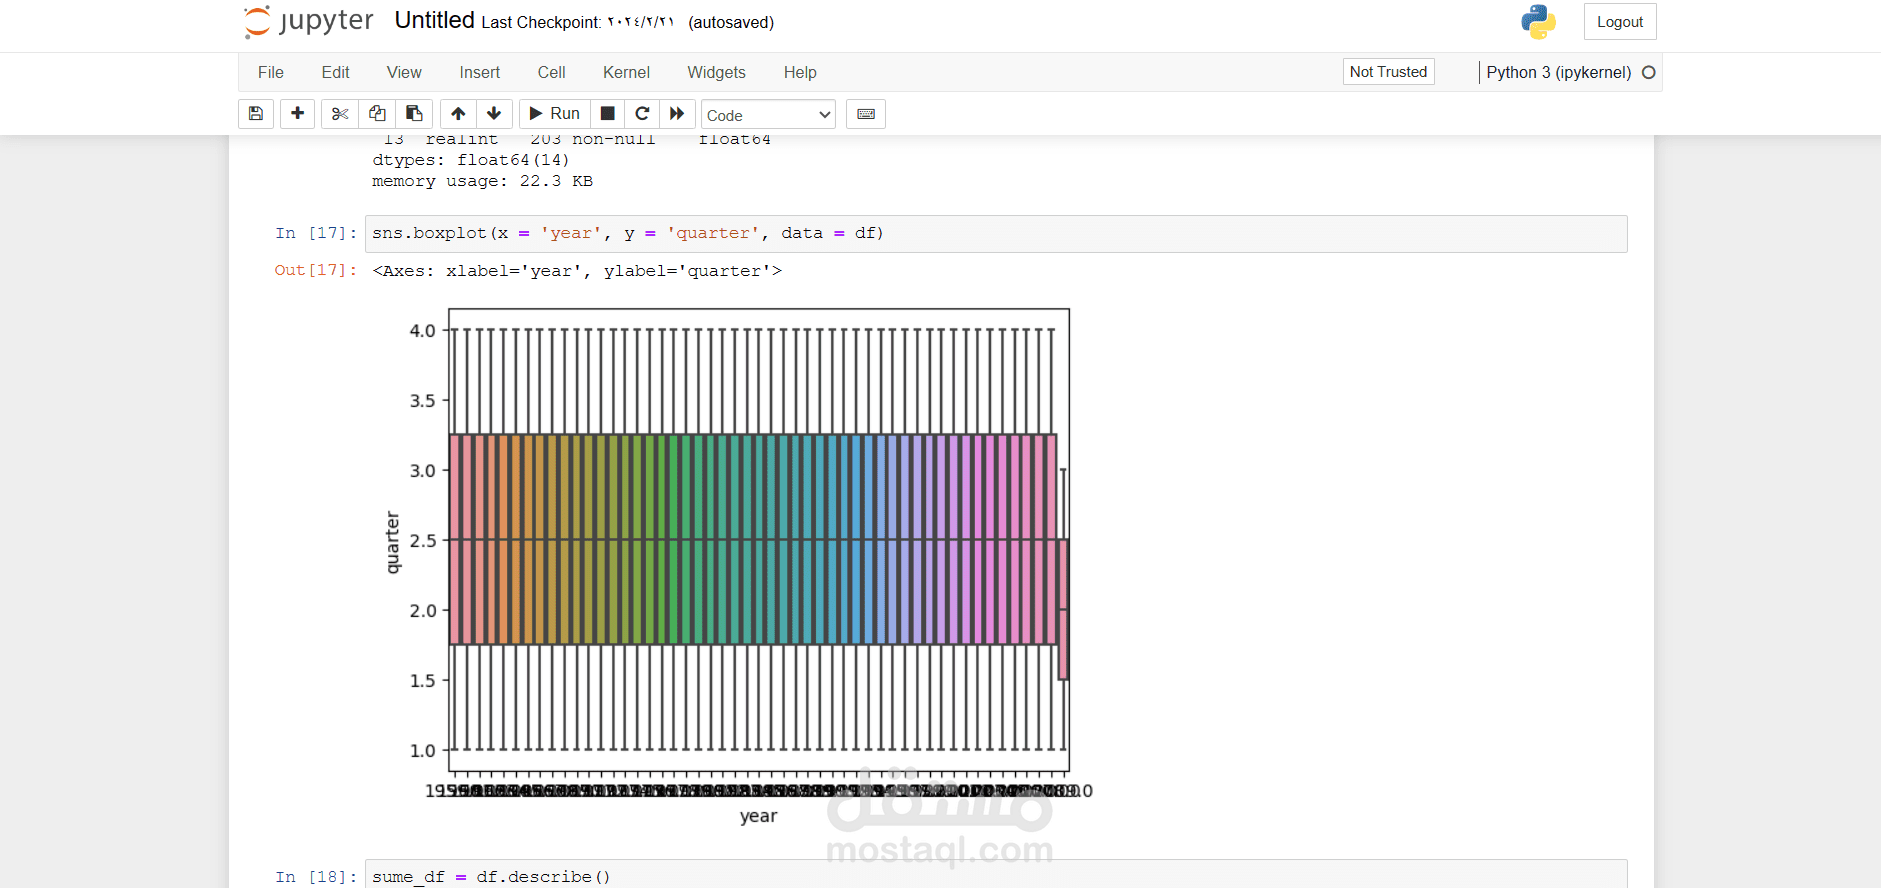Click into the sns.boxplot code cell
The image size is (1881, 888).
[x=996, y=233]
